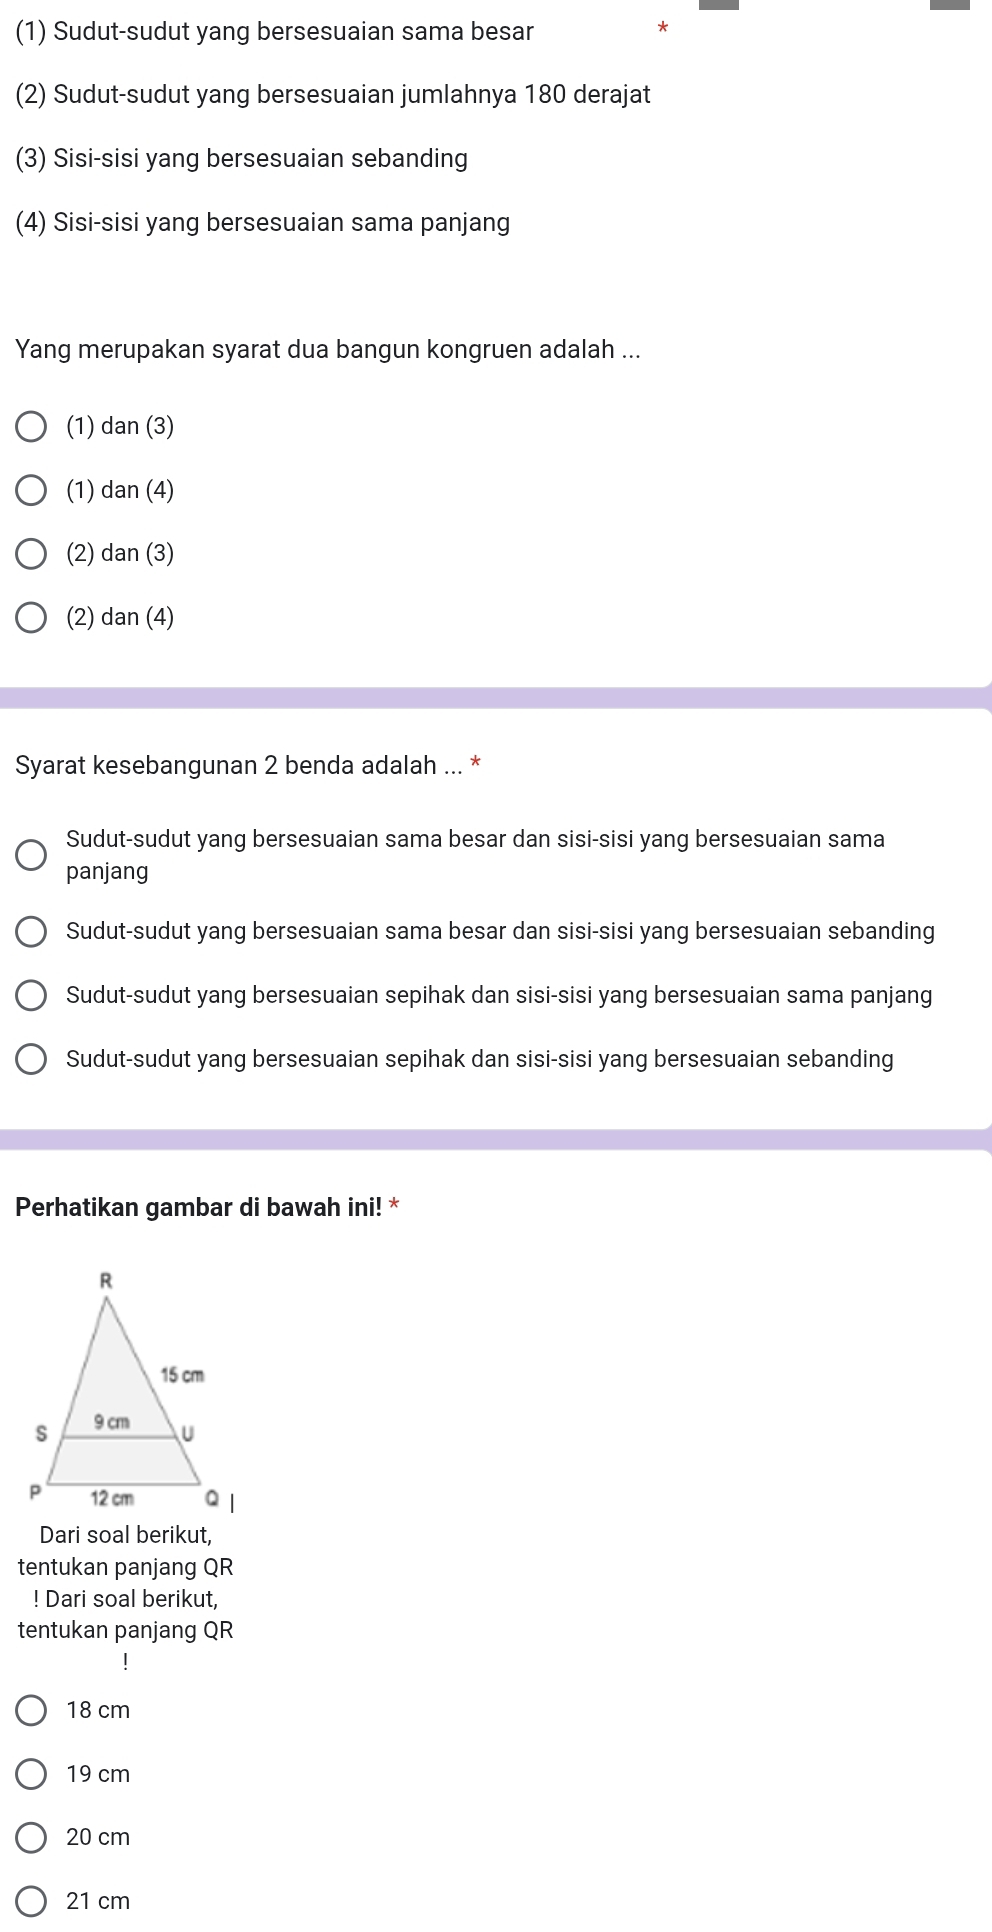Mark "(2) dan (4)" as the answer
Image resolution: width=992 pixels, height=1932 pixels.
click(31, 618)
